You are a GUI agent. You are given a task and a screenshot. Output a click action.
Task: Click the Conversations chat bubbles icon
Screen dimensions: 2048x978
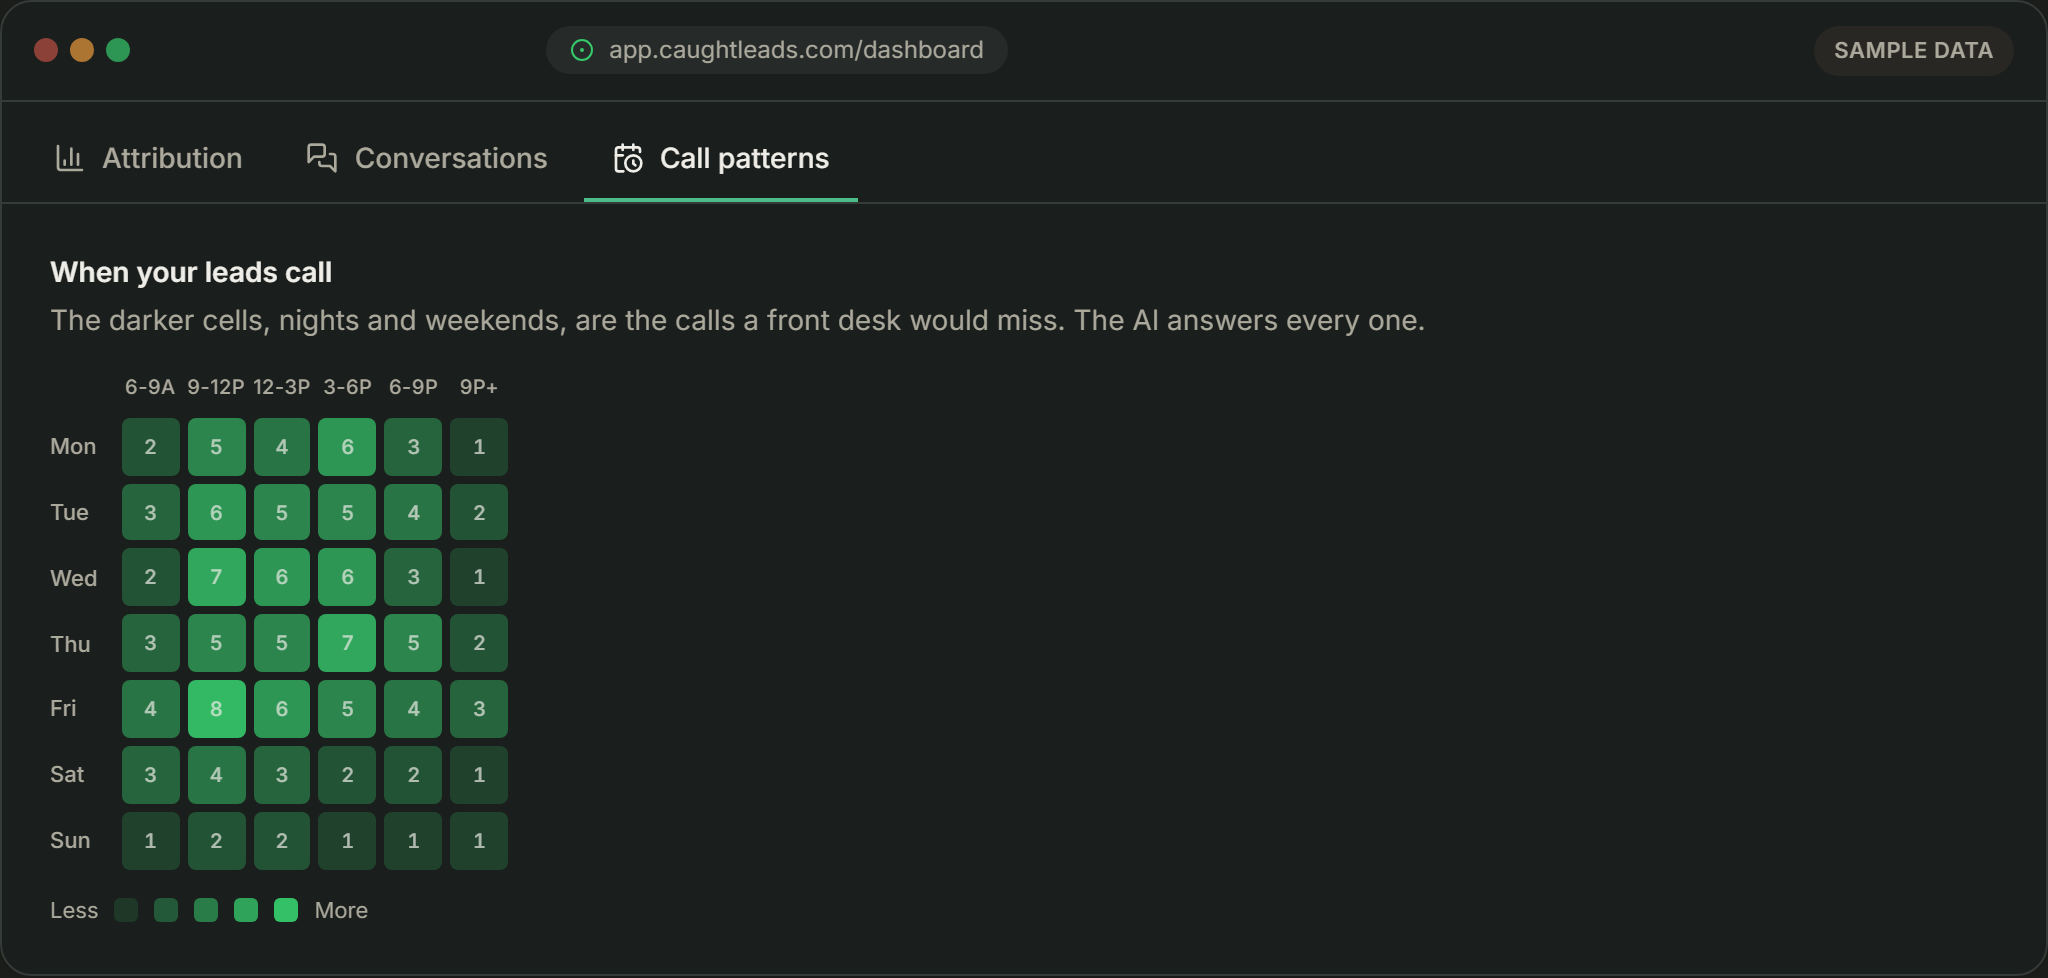click(322, 158)
